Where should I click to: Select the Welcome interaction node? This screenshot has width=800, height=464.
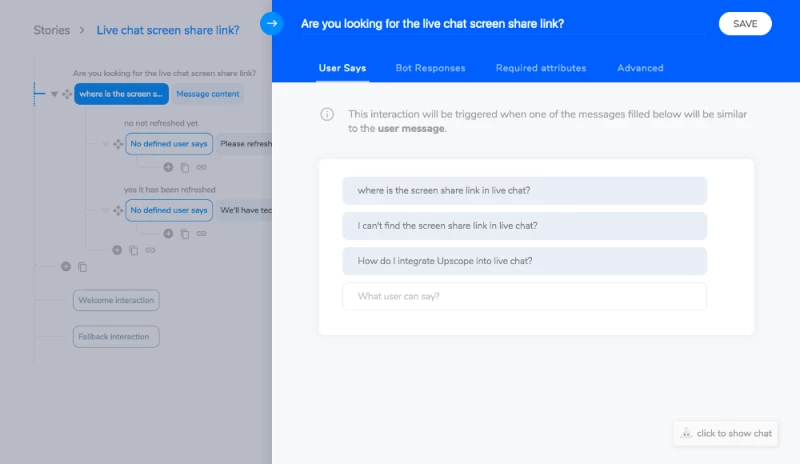point(116,300)
